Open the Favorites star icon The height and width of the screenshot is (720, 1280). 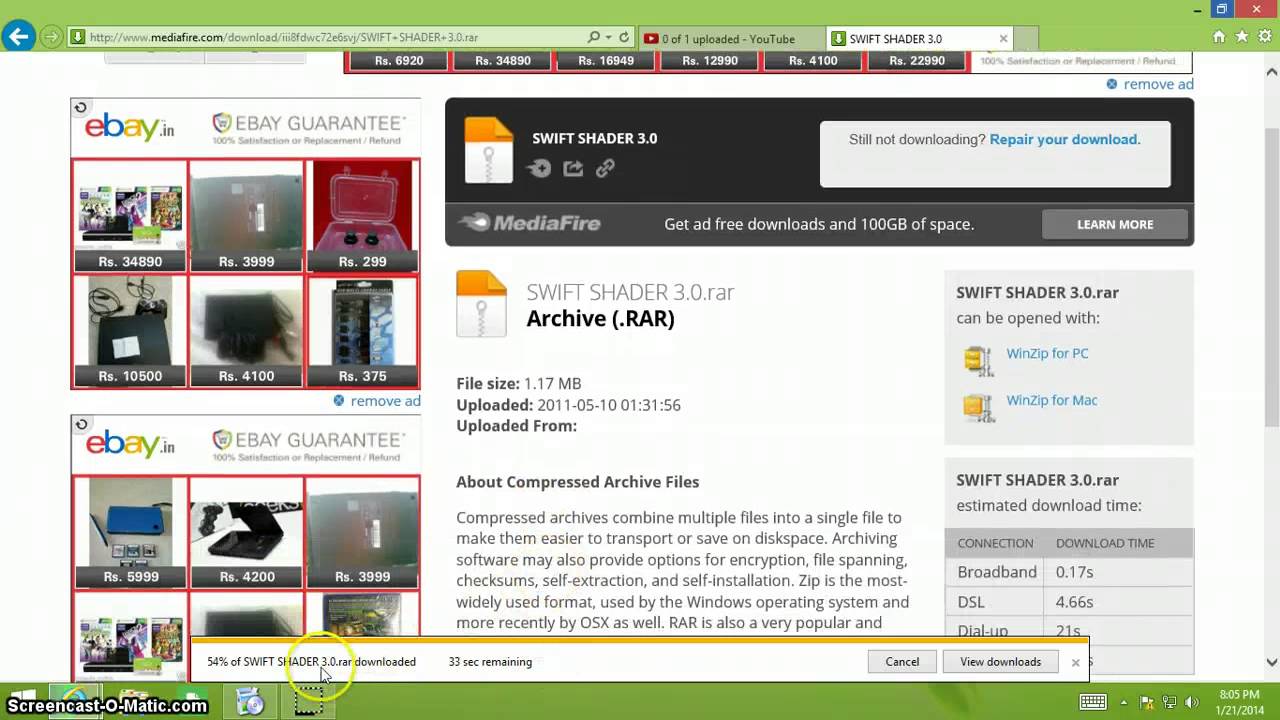click(x=1241, y=37)
